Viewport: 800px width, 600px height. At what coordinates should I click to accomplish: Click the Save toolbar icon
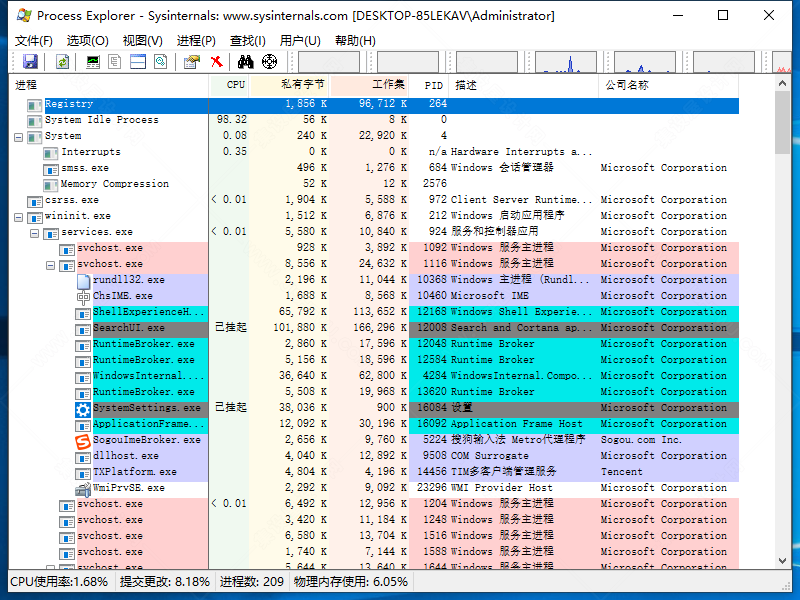pyautogui.click(x=31, y=62)
